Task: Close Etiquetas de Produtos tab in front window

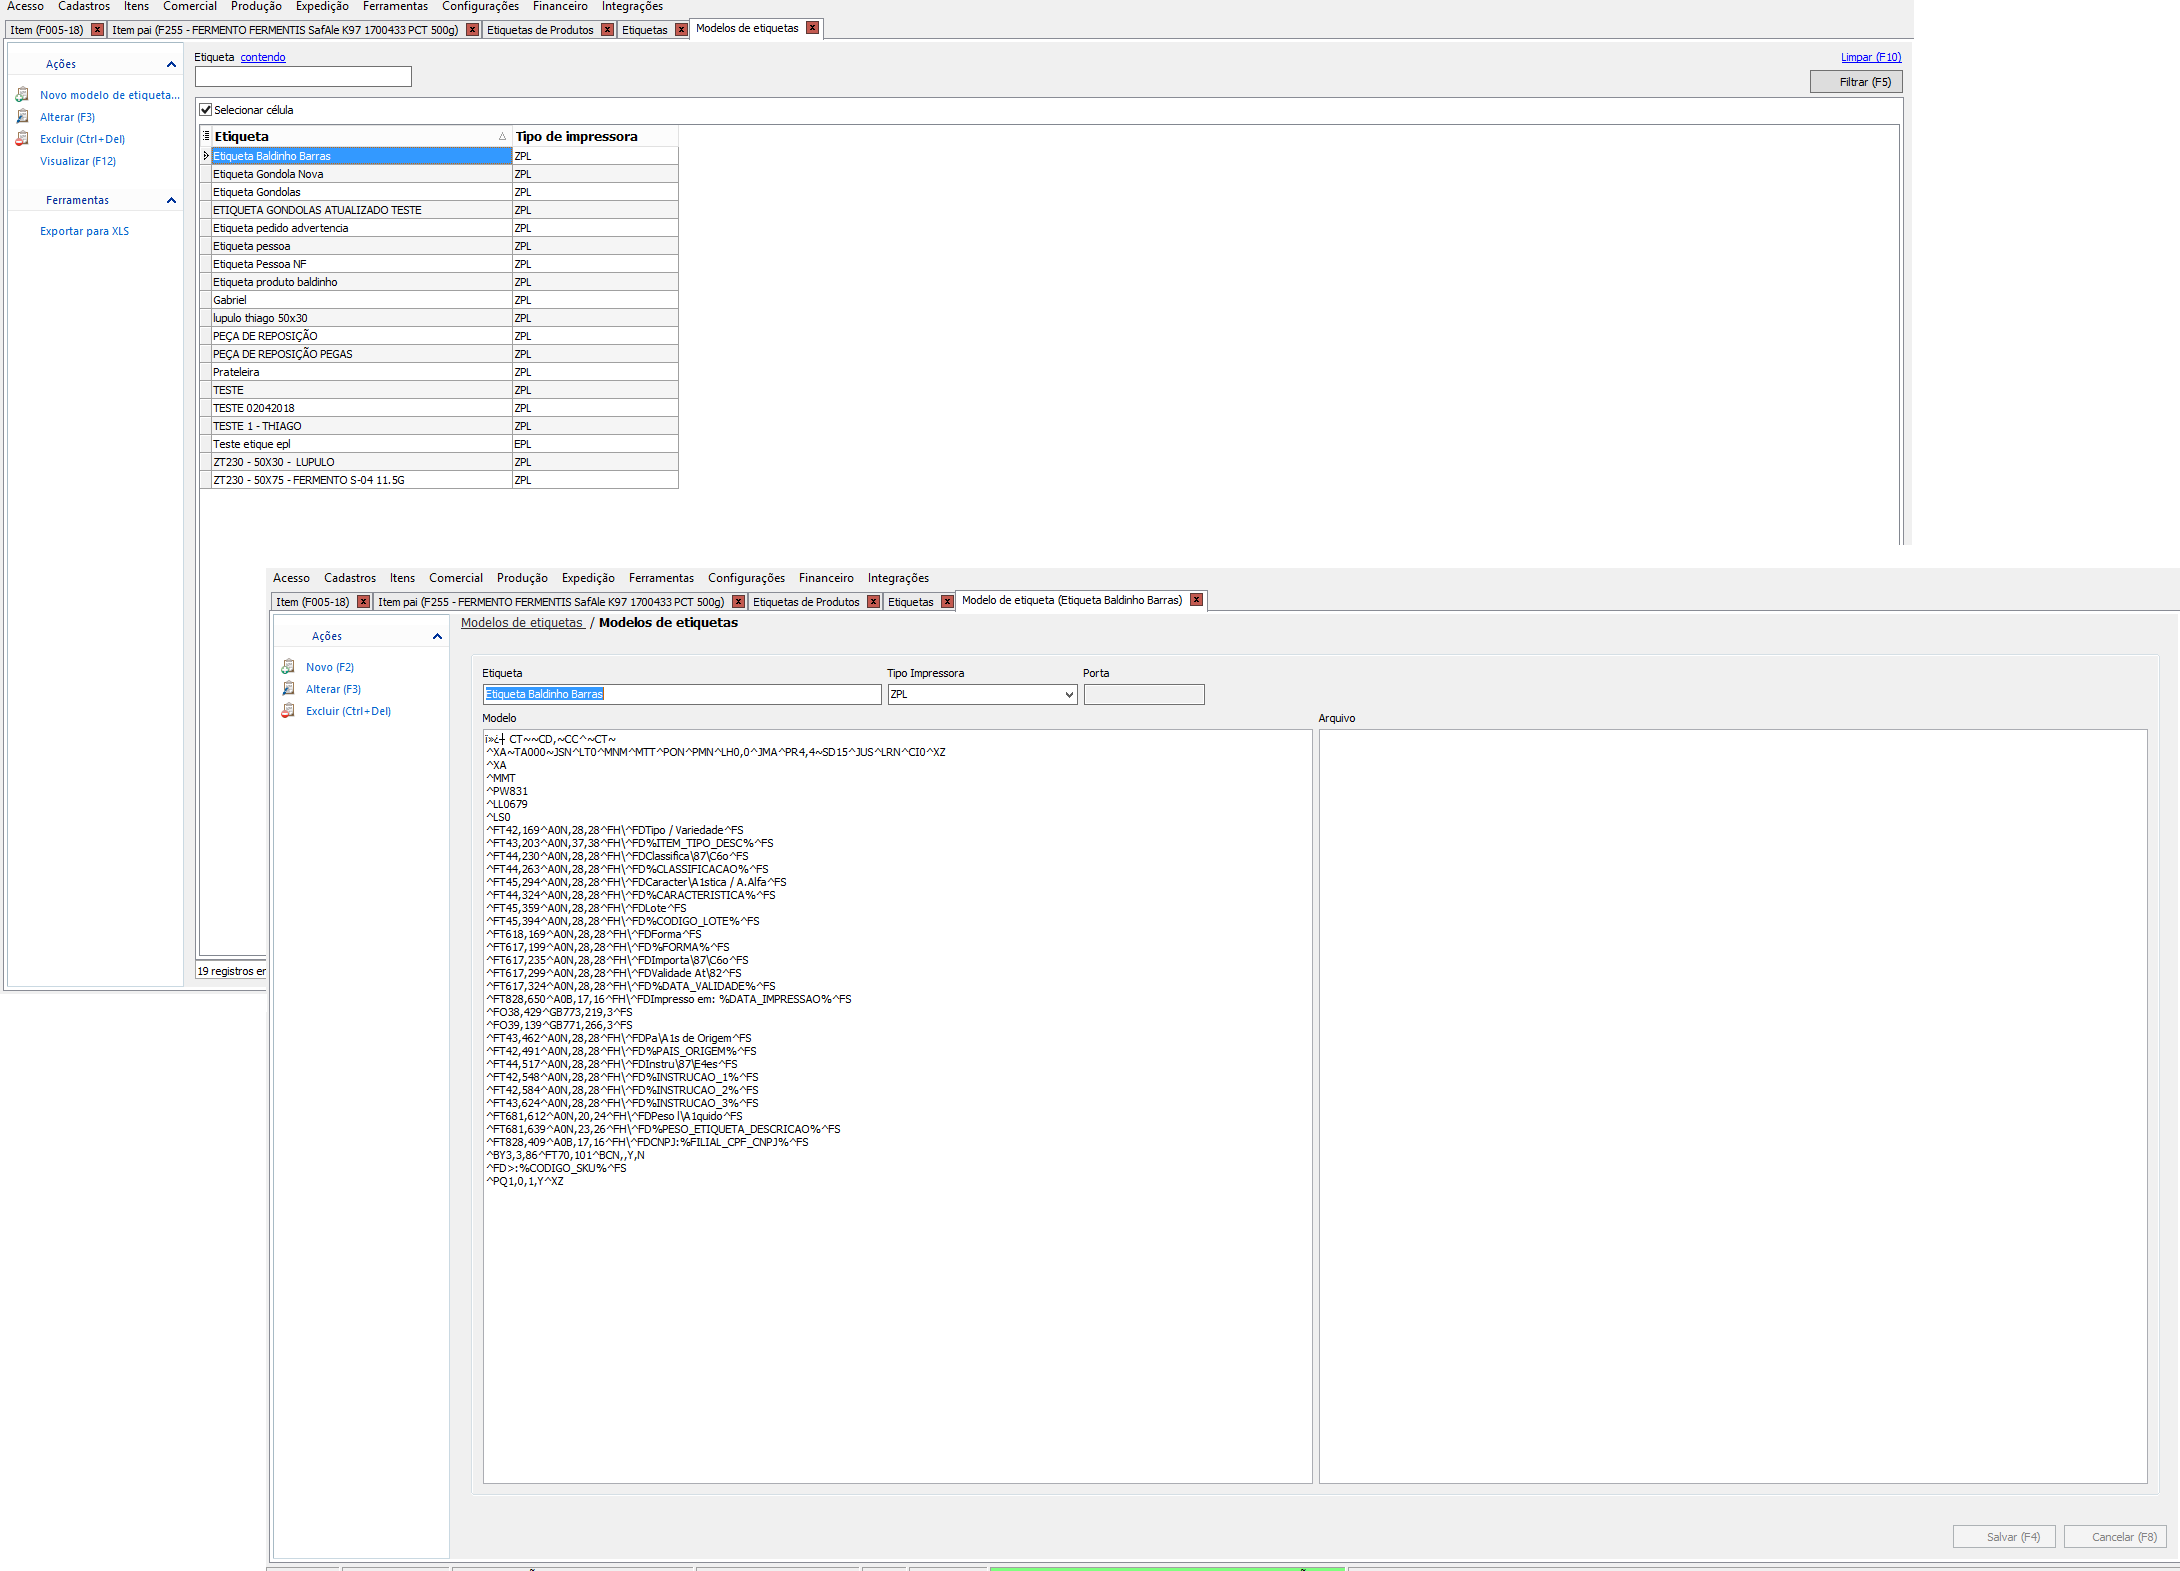Action: point(874,602)
